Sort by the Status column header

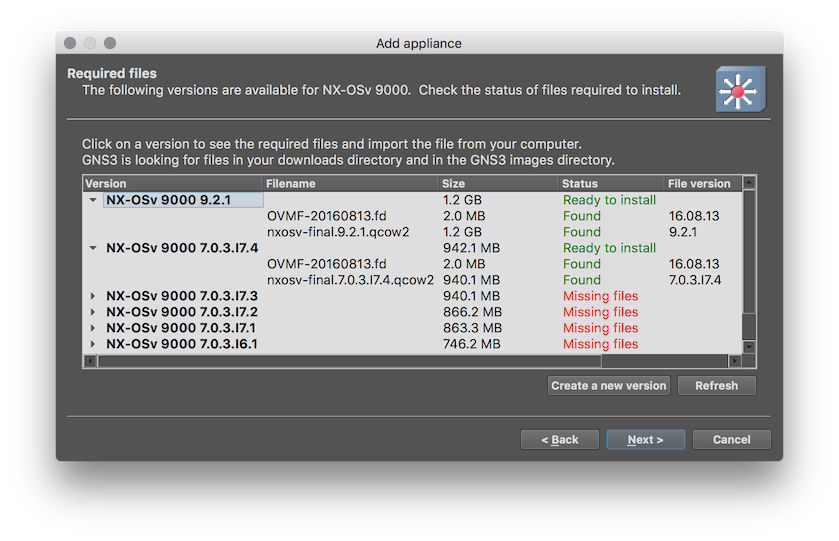[x=611, y=184]
